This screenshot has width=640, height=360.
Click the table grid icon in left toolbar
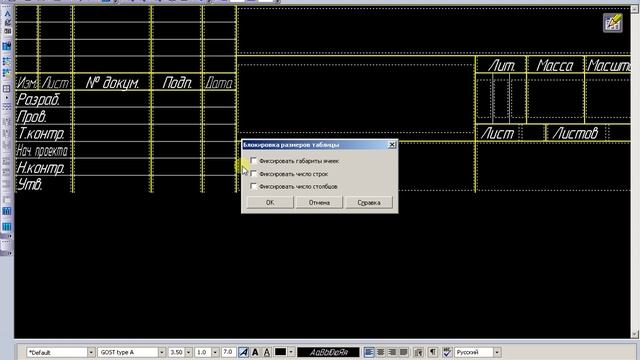7,89
